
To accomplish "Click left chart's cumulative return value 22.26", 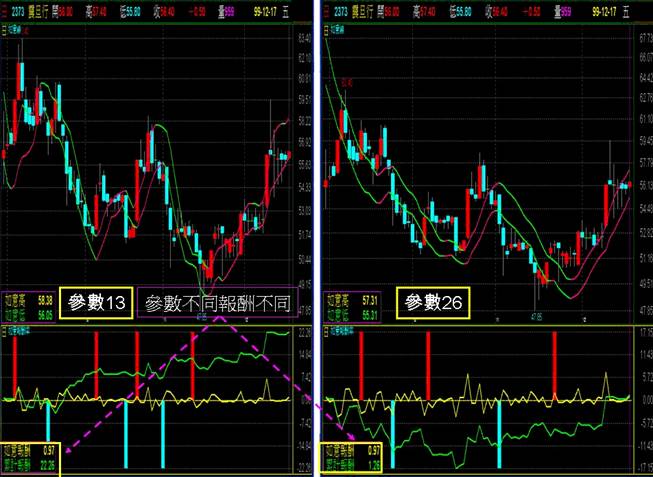I will point(44,463).
